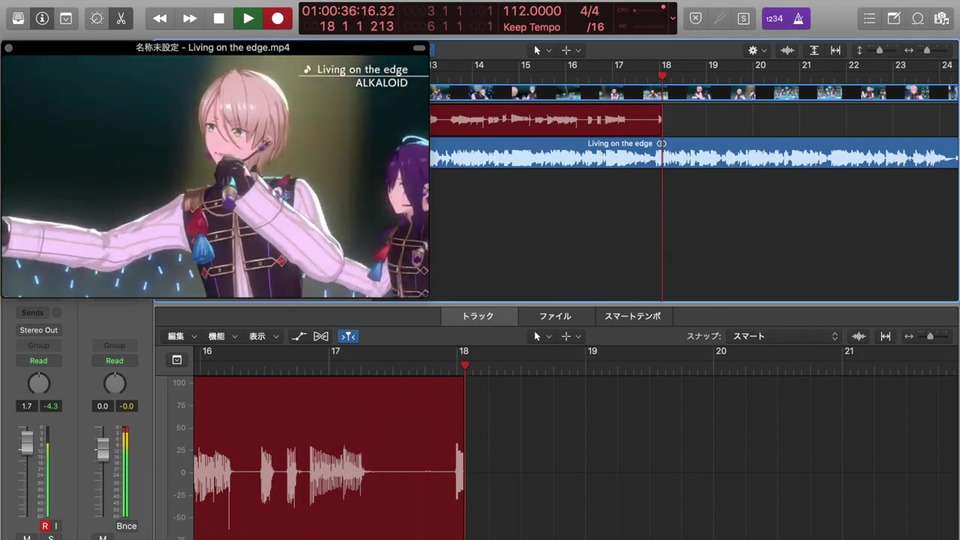Toggle the 1234 count-in button
Screen dimensions: 960x540
click(x=775, y=18)
